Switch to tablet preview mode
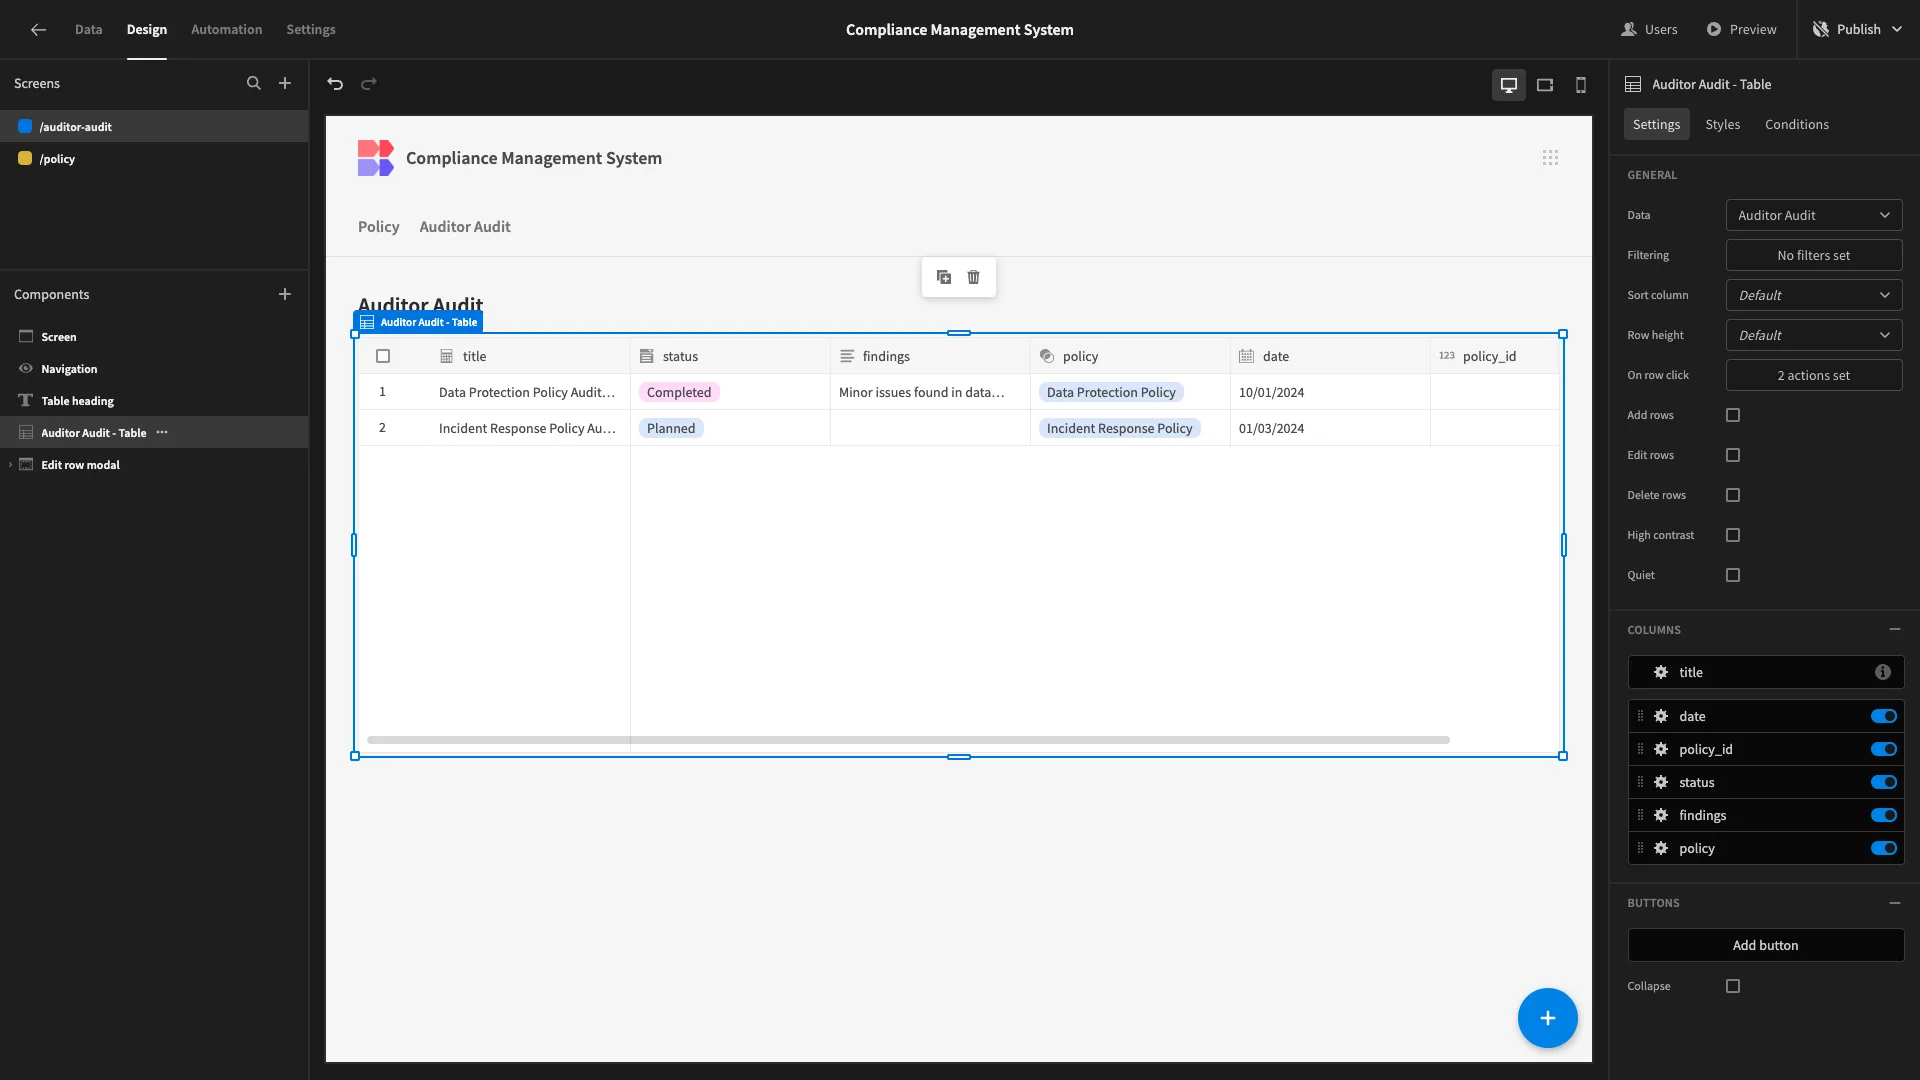Image resolution: width=1920 pixels, height=1080 pixels. click(x=1545, y=85)
